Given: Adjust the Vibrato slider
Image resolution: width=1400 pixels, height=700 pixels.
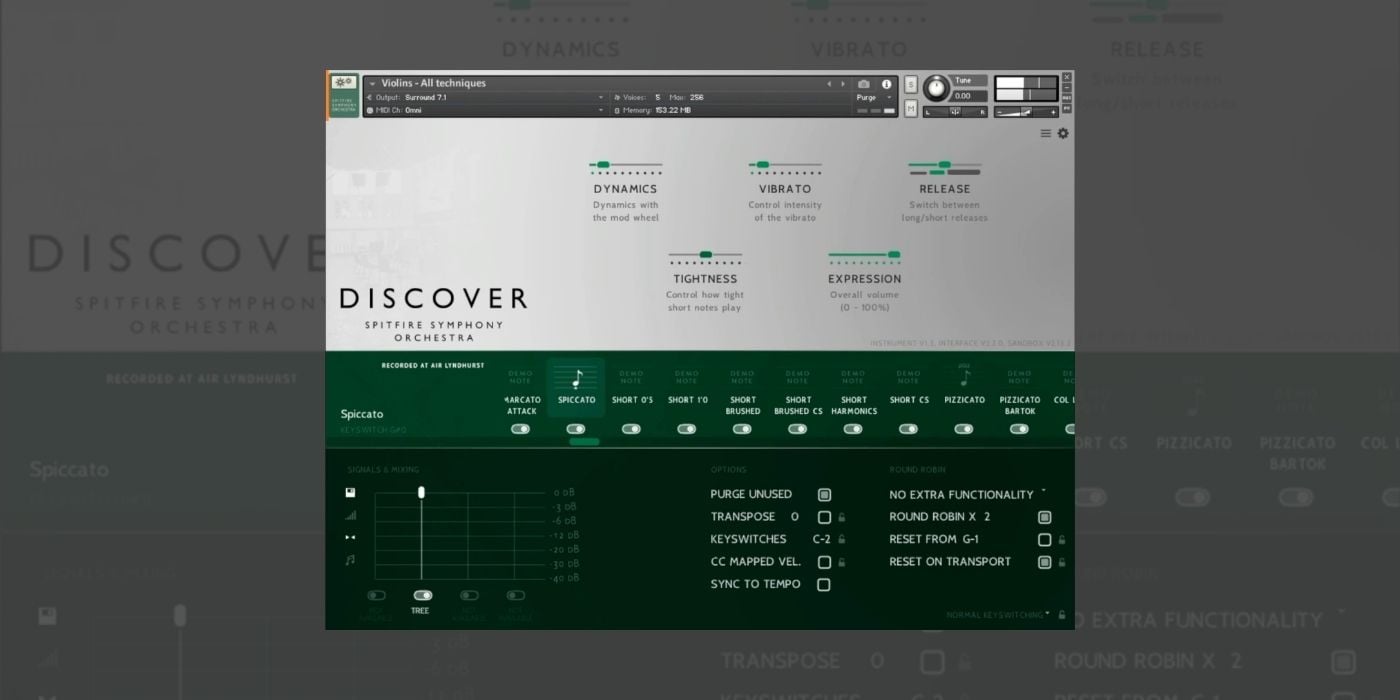Looking at the screenshot, I should click(x=785, y=165).
